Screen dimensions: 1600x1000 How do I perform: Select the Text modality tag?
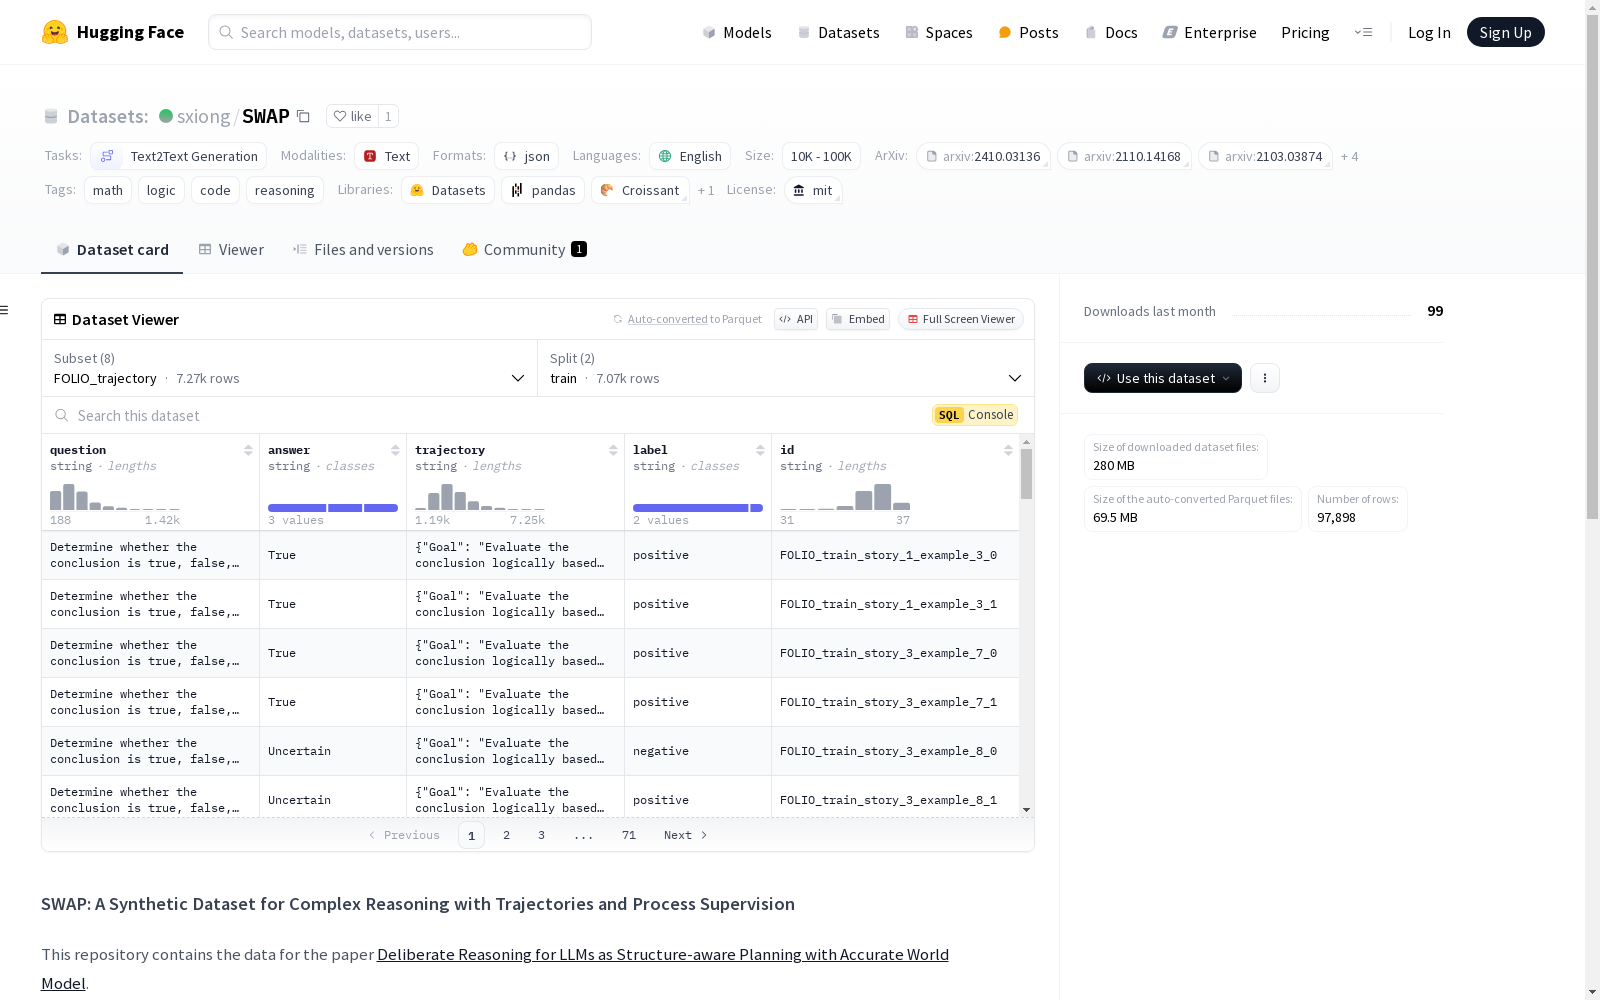[386, 156]
